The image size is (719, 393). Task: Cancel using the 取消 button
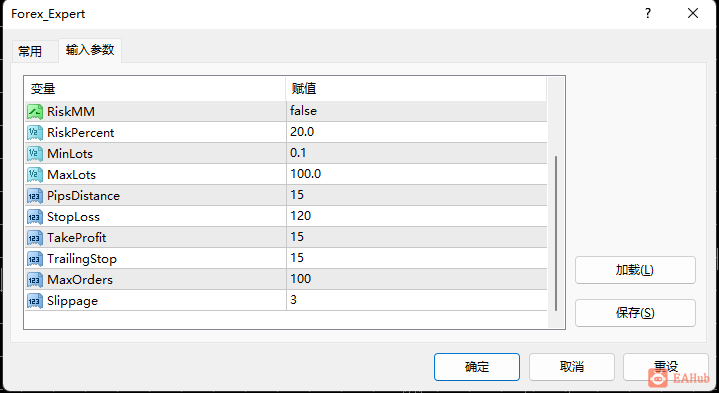[572, 367]
